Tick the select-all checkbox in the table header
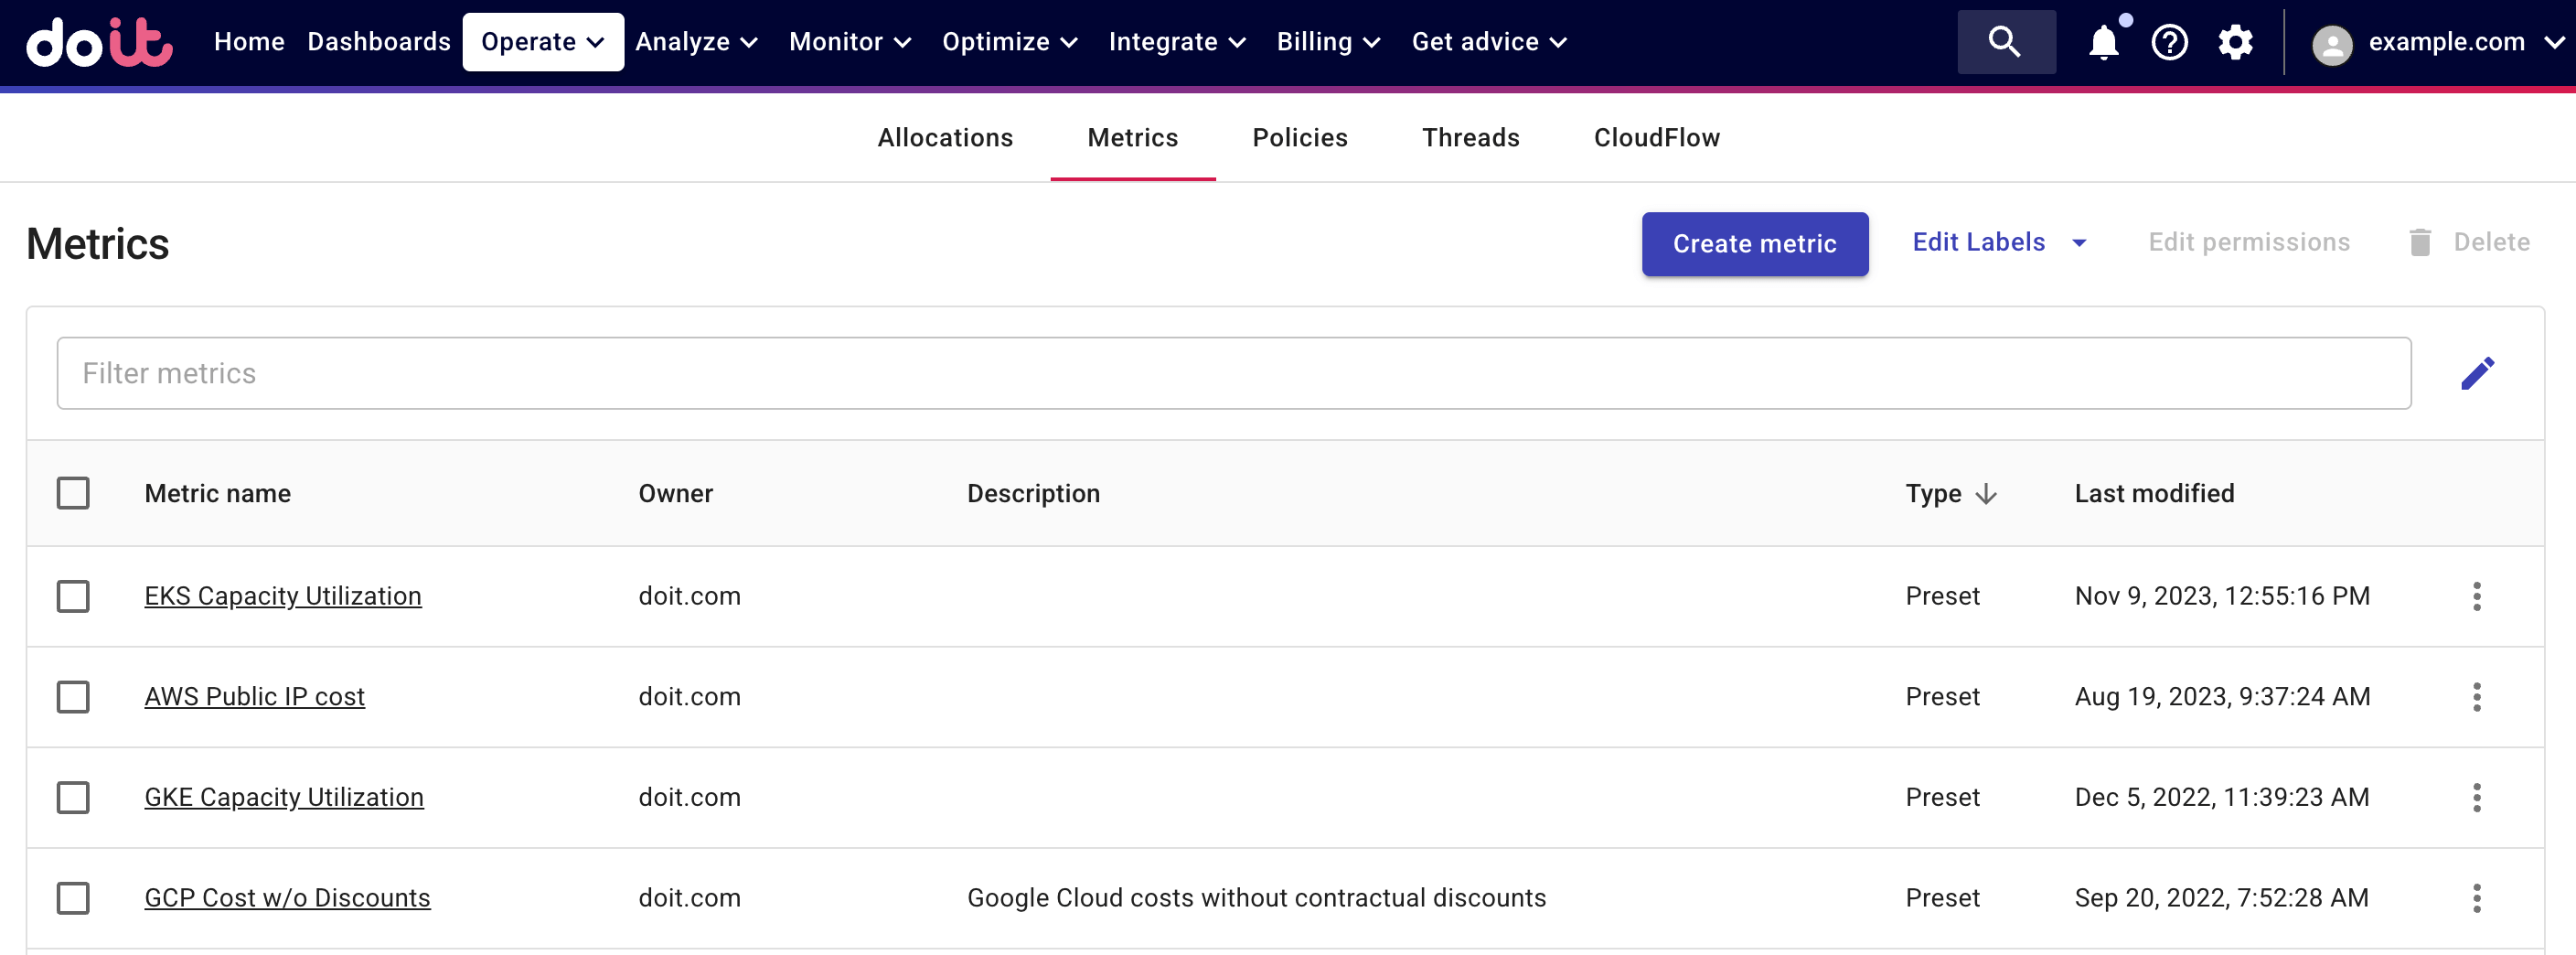The image size is (2576, 955). pos(73,493)
